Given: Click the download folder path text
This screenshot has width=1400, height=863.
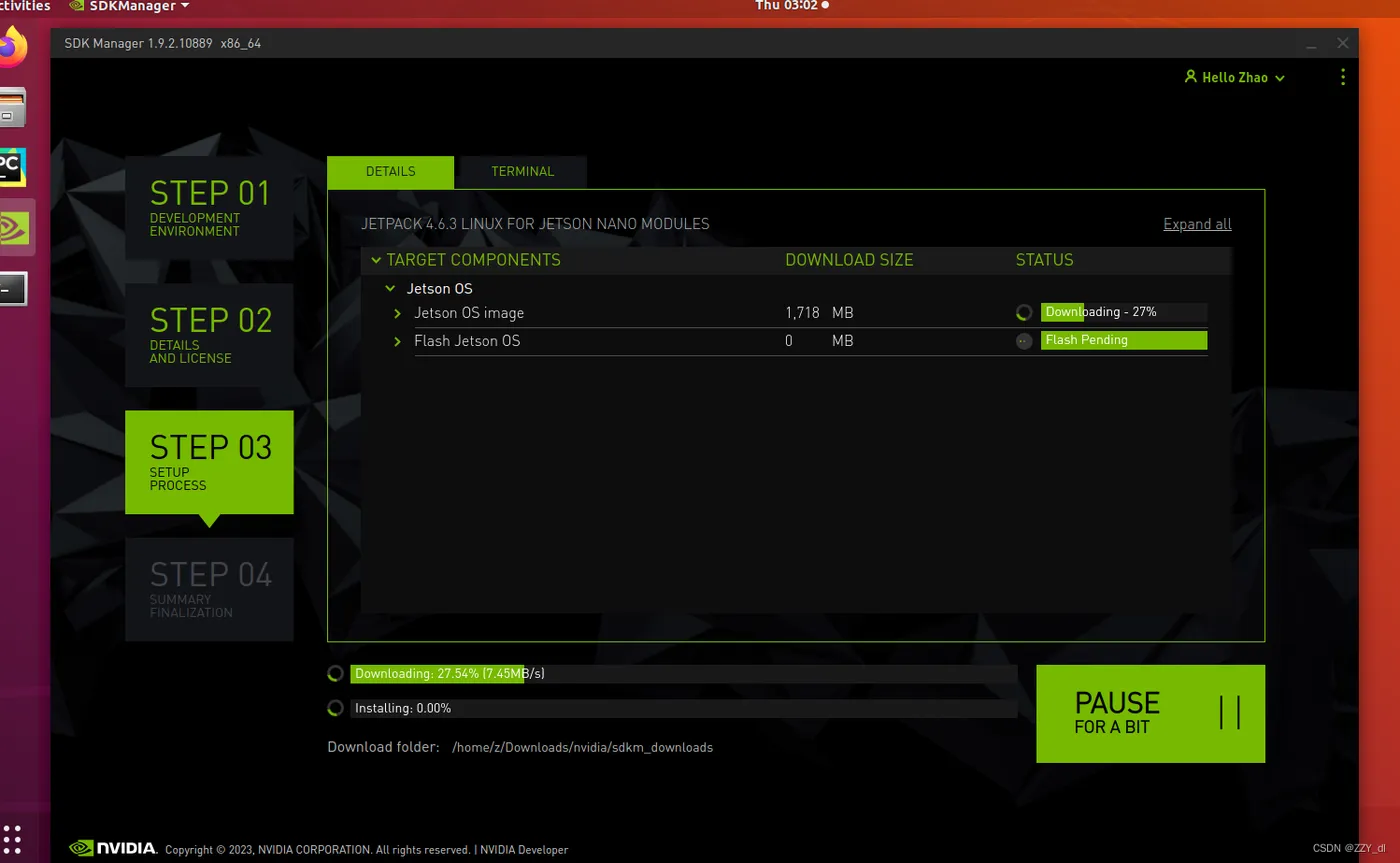Looking at the screenshot, I should click(x=582, y=747).
